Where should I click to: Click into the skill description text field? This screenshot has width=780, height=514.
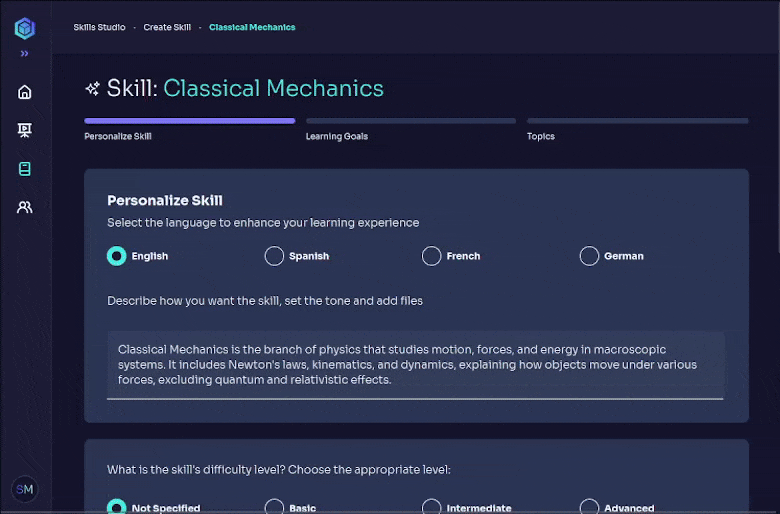[415, 365]
